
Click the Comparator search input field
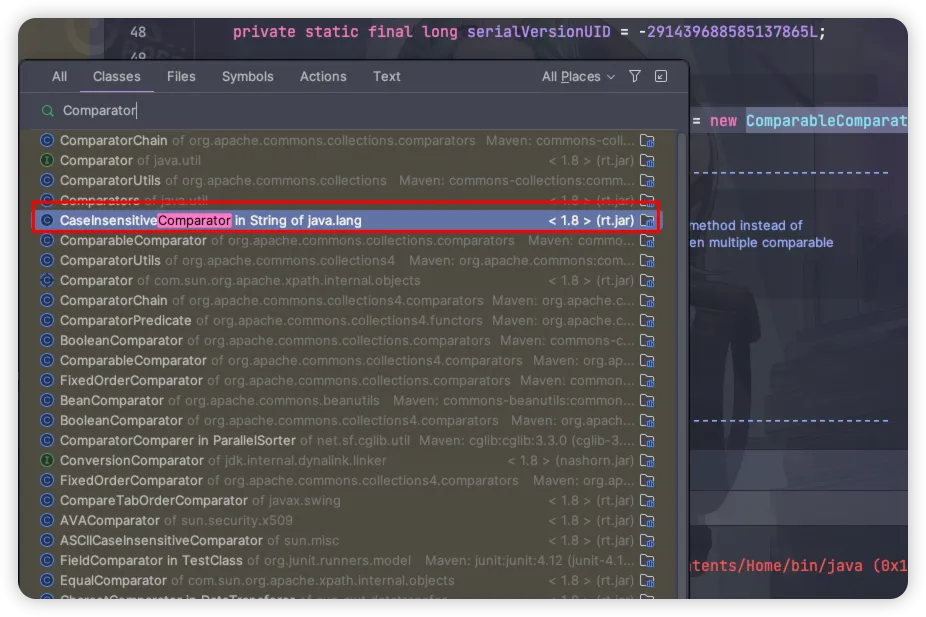pos(350,111)
